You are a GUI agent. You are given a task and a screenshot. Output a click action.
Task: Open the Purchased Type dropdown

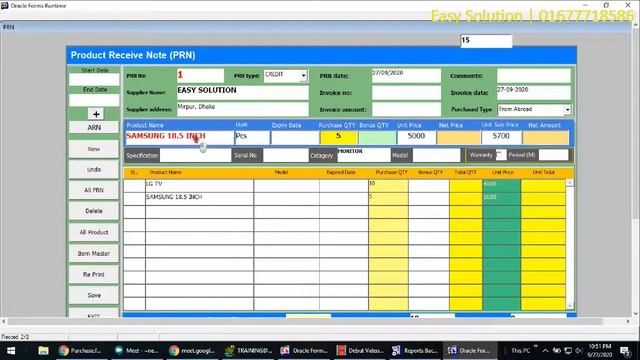[567, 110]
